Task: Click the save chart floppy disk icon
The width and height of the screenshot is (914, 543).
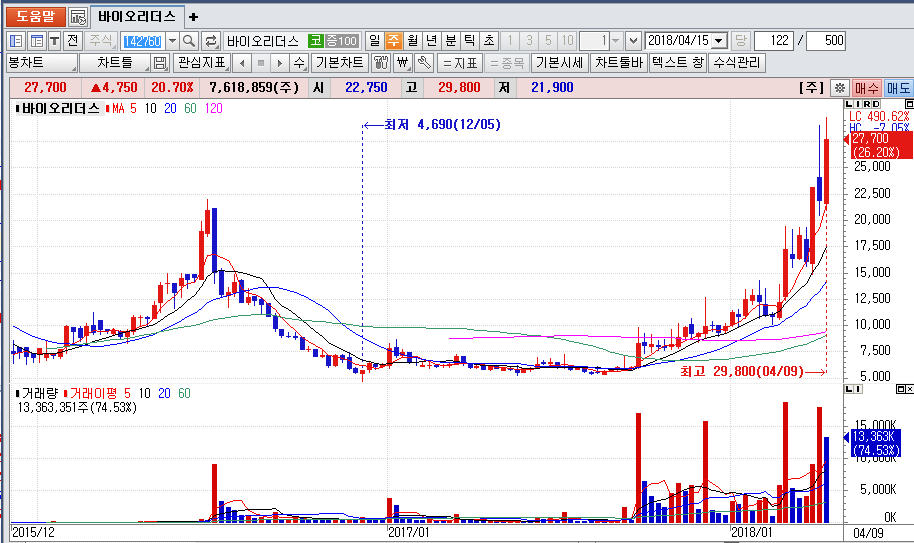Action: pos(160,63)
